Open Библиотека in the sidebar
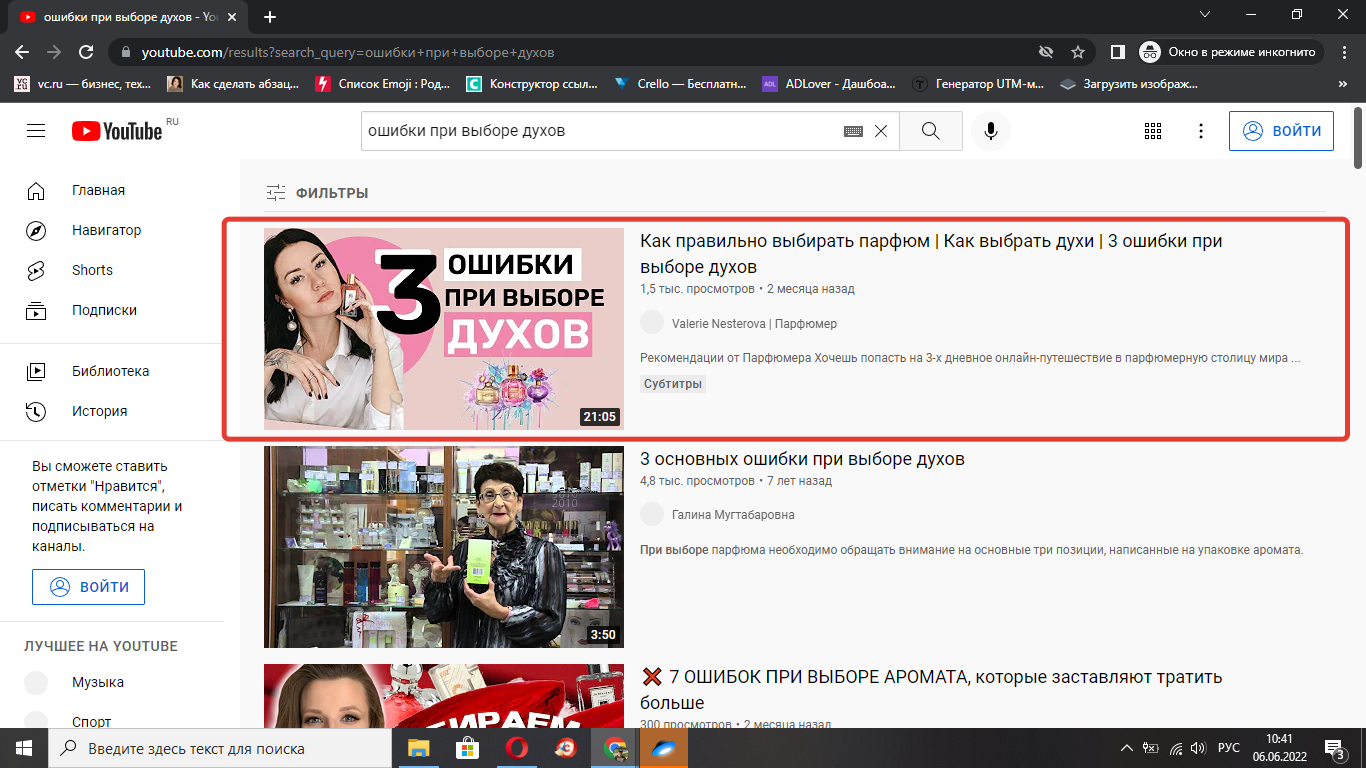Screen dimensions: 1366x768 click(x=112, y=371)
